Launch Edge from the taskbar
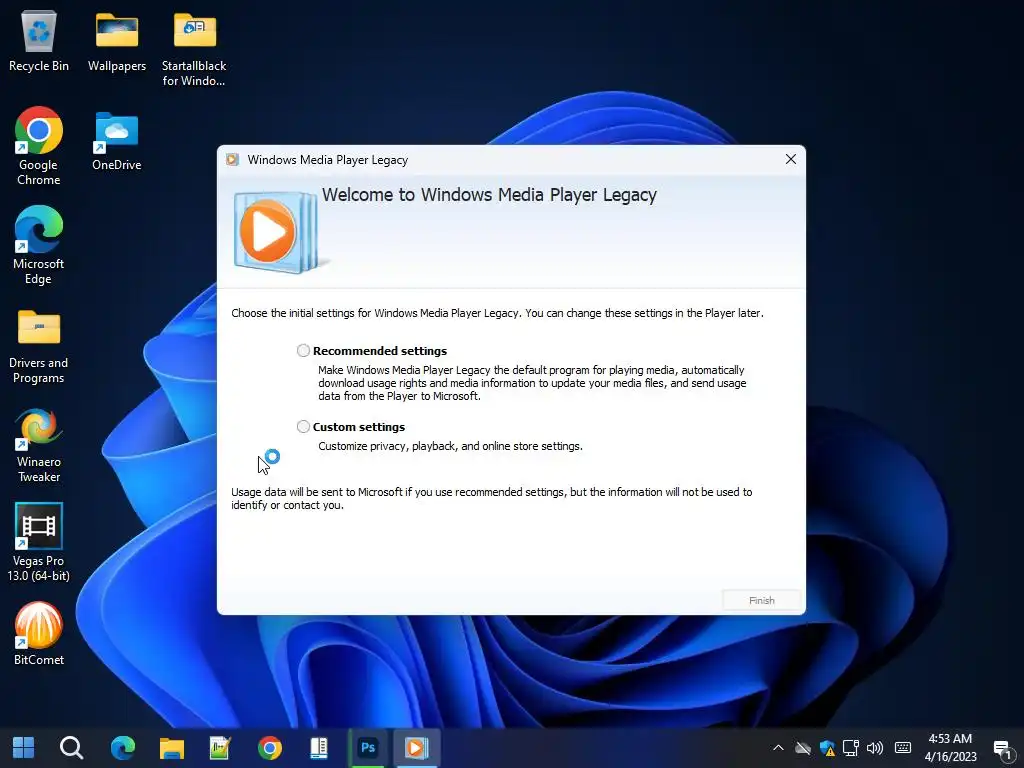Image resolution: width=1024 pixels, height=768 pixels. [123, 748]
